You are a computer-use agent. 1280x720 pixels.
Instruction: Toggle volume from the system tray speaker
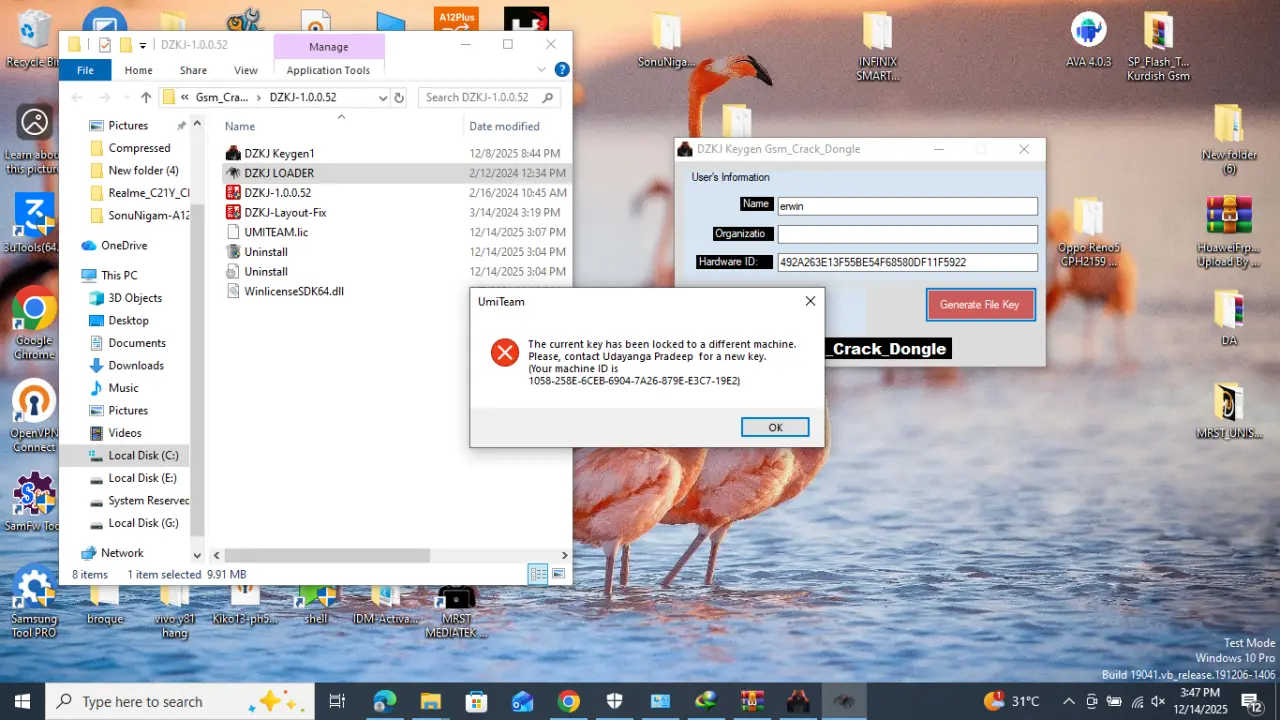[1158, 701]
